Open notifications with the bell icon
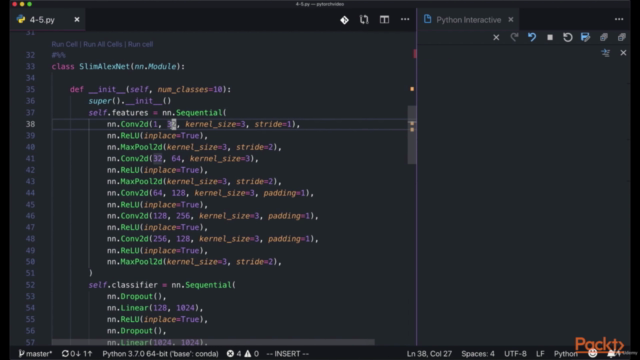This screenshot has width=640, height=360. [611, 353]
